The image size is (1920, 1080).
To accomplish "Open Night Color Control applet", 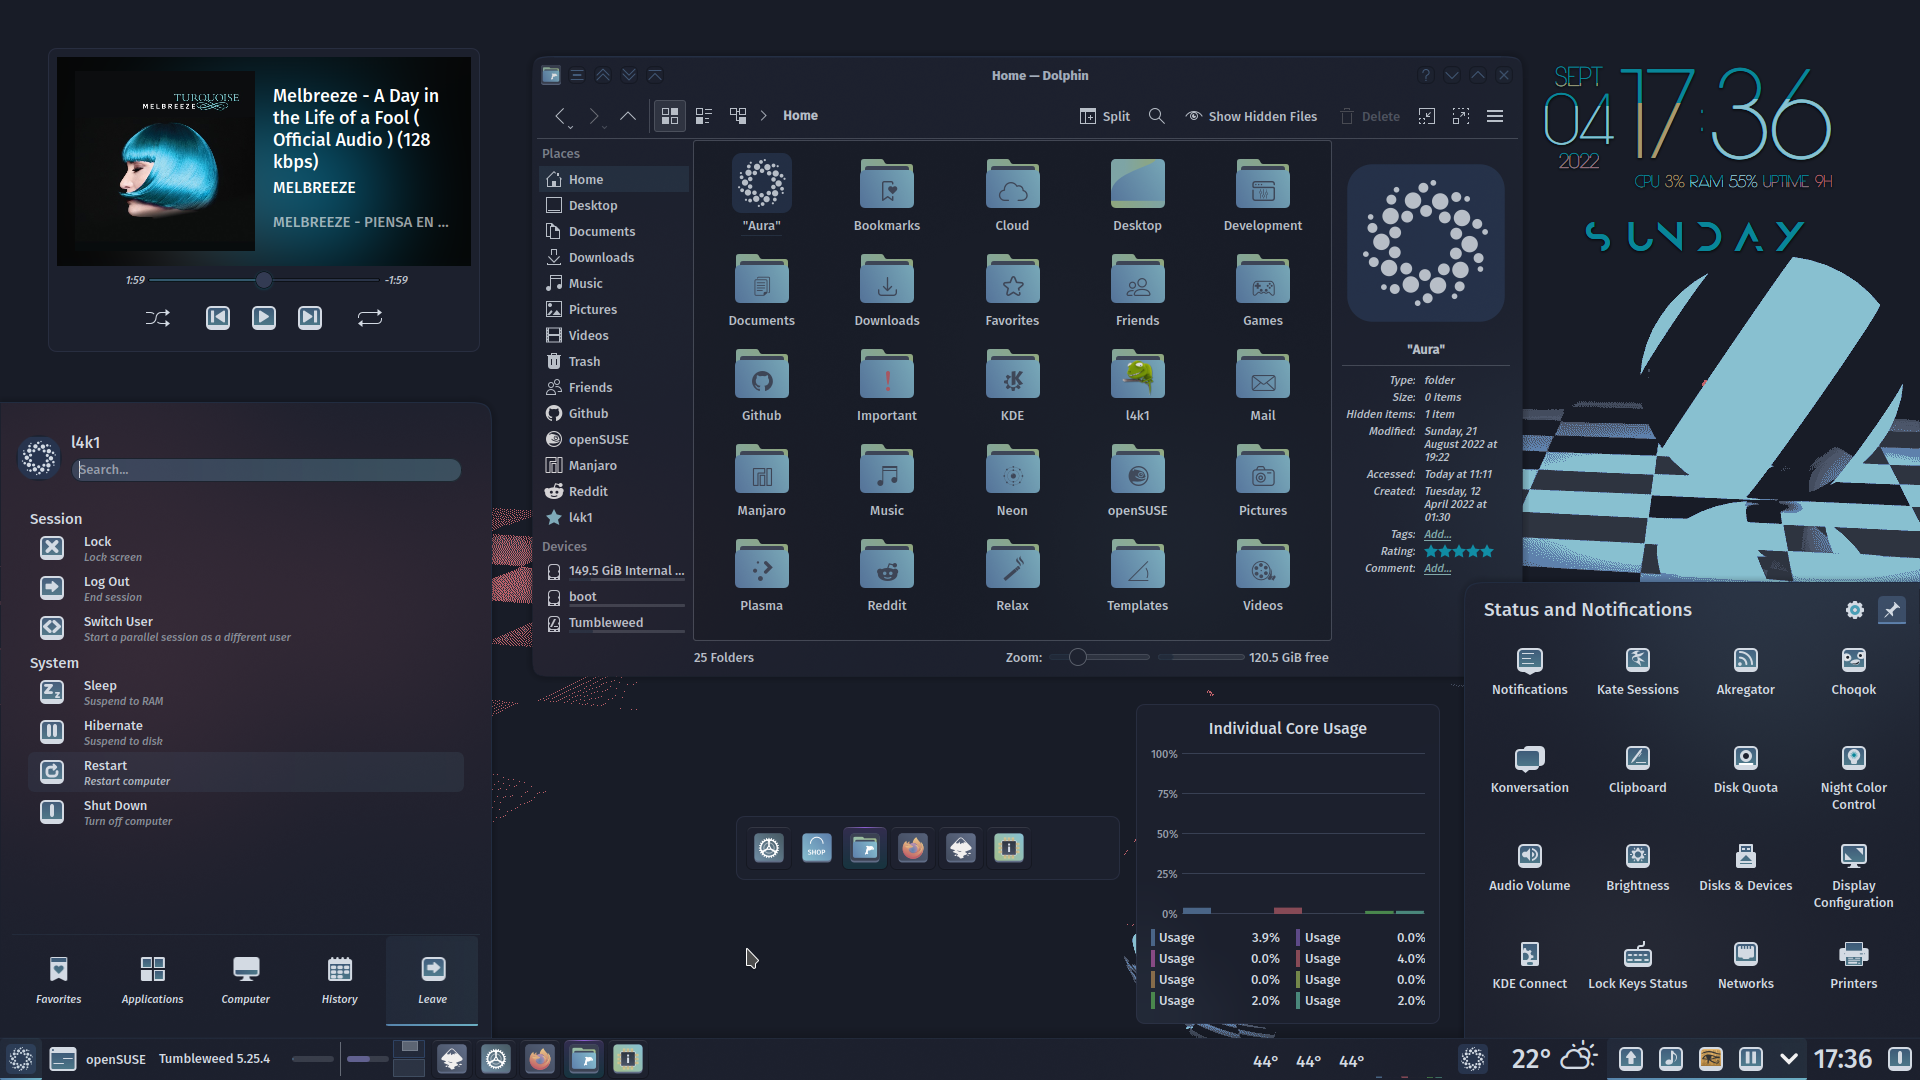I will click(x=1854, y=777).
